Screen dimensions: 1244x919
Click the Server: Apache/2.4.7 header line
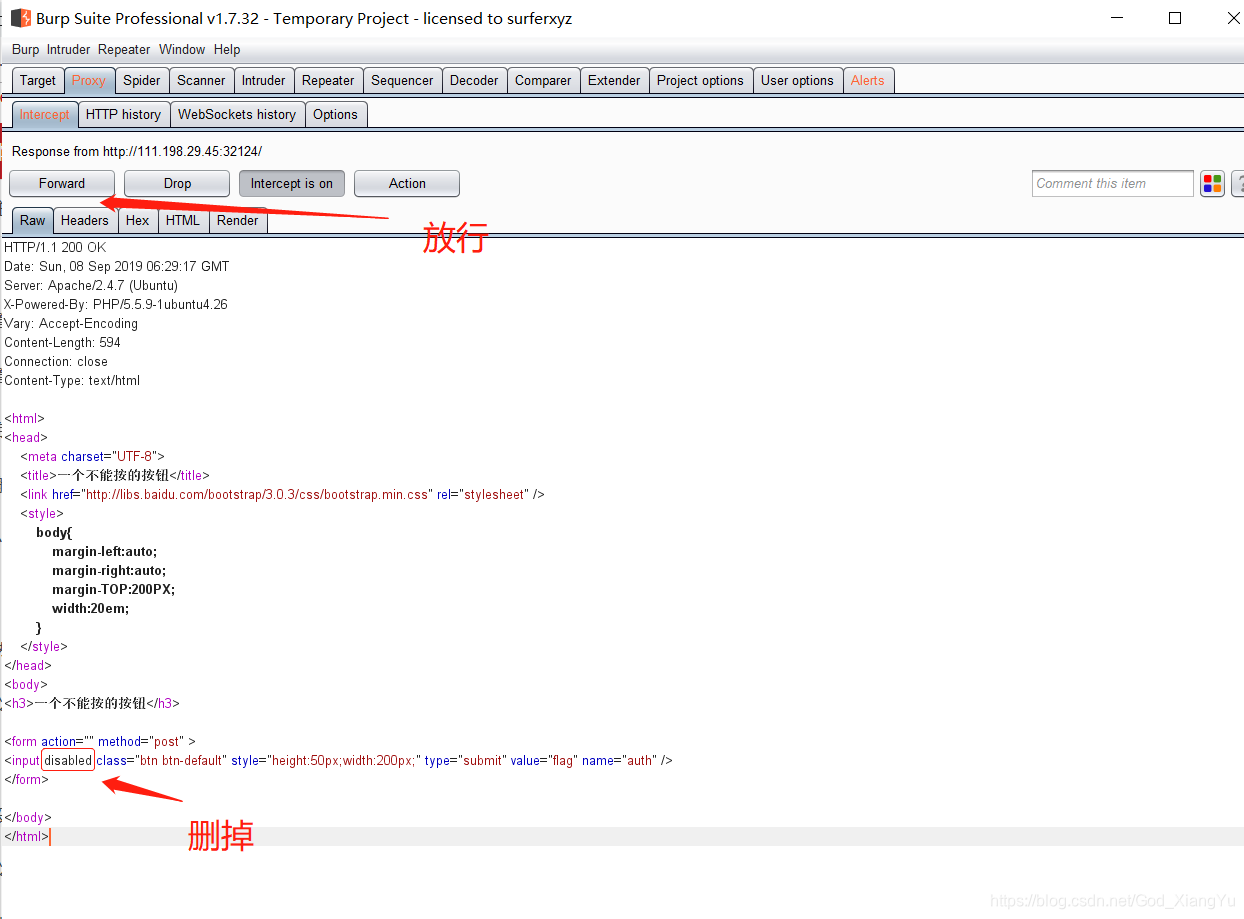pyautogui.click(x=91, y=285)
